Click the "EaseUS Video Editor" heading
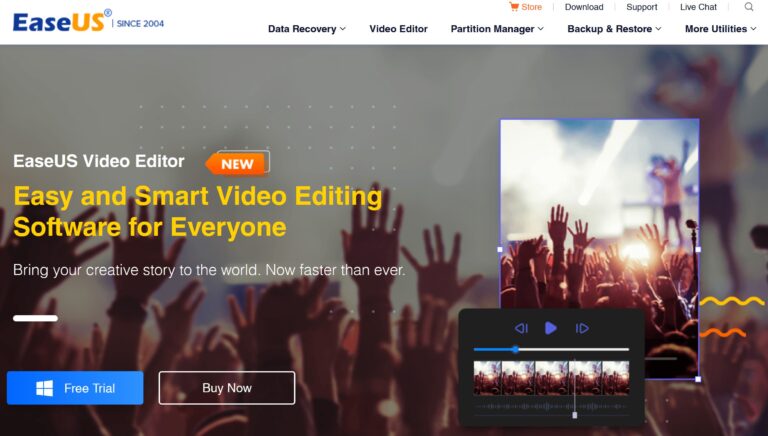The width and height of the screenshot is (768, 436). click(x=99, y=161)
